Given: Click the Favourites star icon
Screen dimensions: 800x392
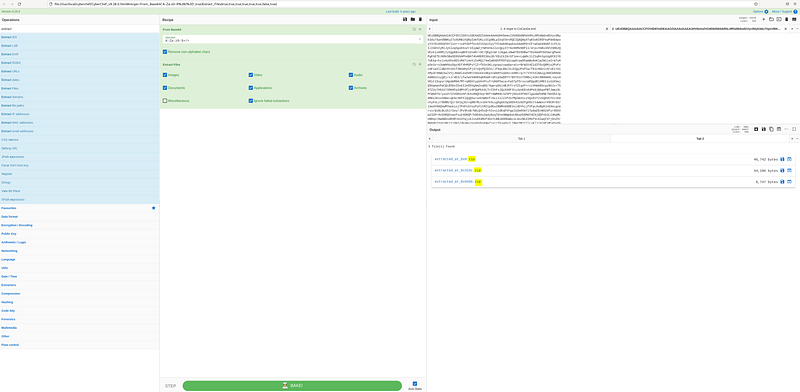Looking at the screenshot, I should coord(154,208).
